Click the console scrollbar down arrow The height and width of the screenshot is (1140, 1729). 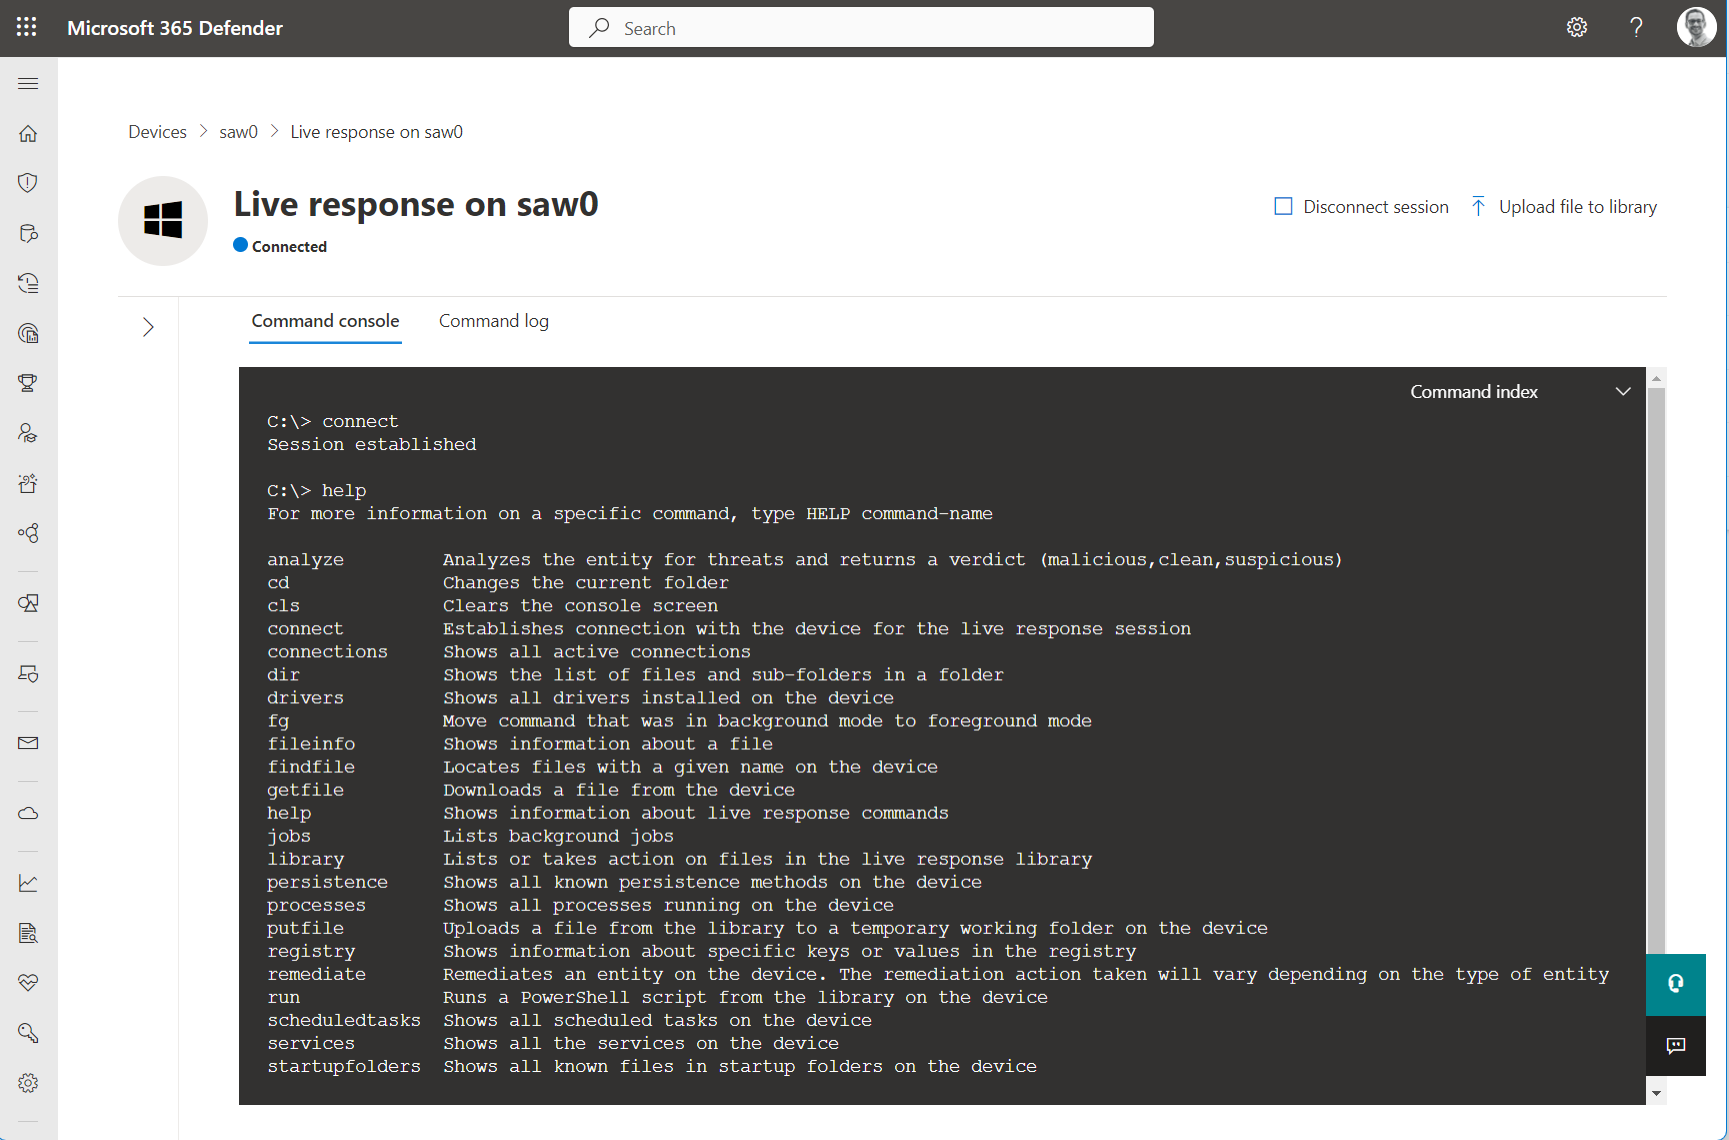tap(1656, 1093)
